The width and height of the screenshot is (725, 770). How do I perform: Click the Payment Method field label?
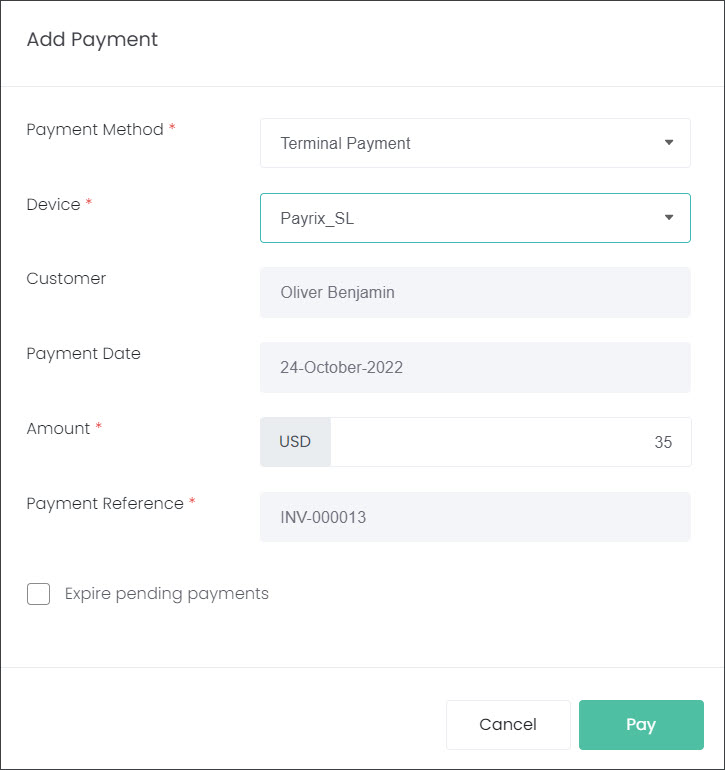point(95,130)
